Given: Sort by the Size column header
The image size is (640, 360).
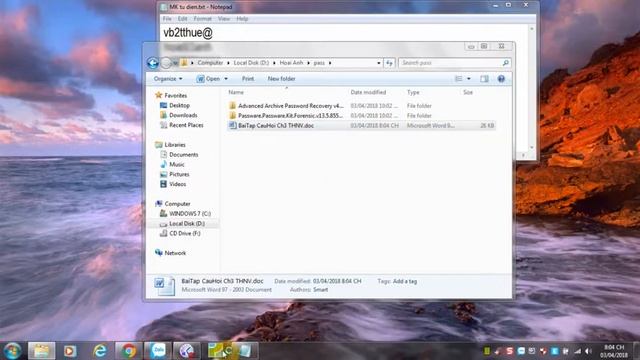Looking at the screenshot, I should (468, 92).
